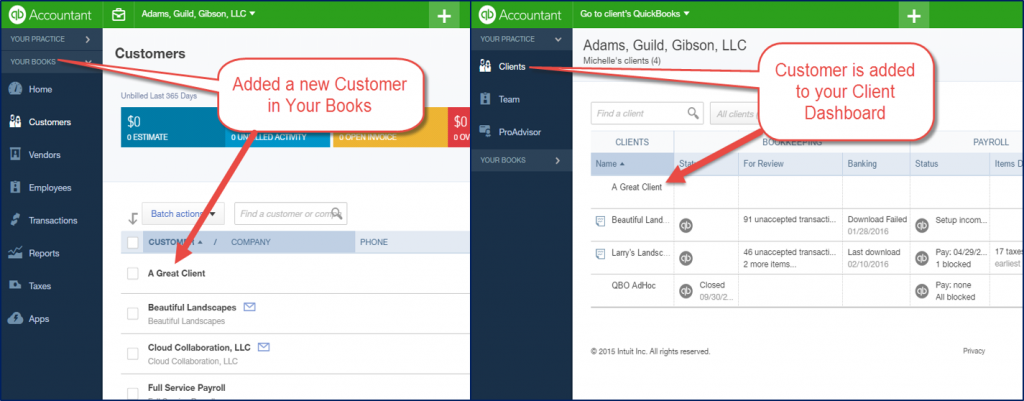Open Employees in left sidebar

click(51, 187)
